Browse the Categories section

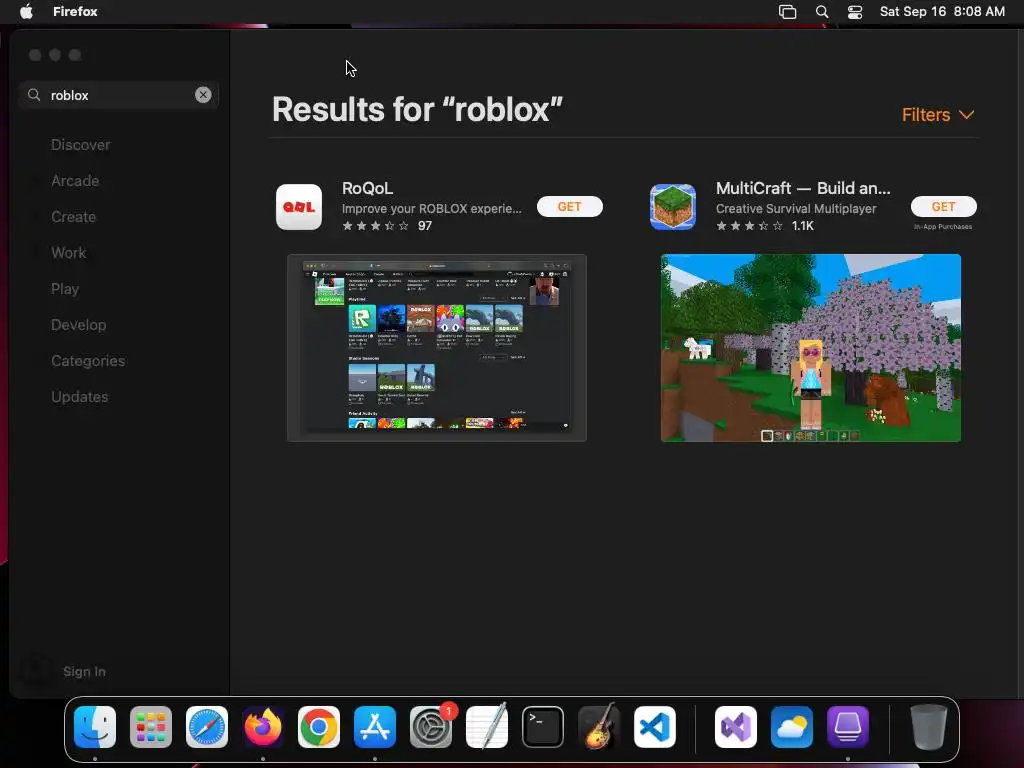click(x=88, y=360)
